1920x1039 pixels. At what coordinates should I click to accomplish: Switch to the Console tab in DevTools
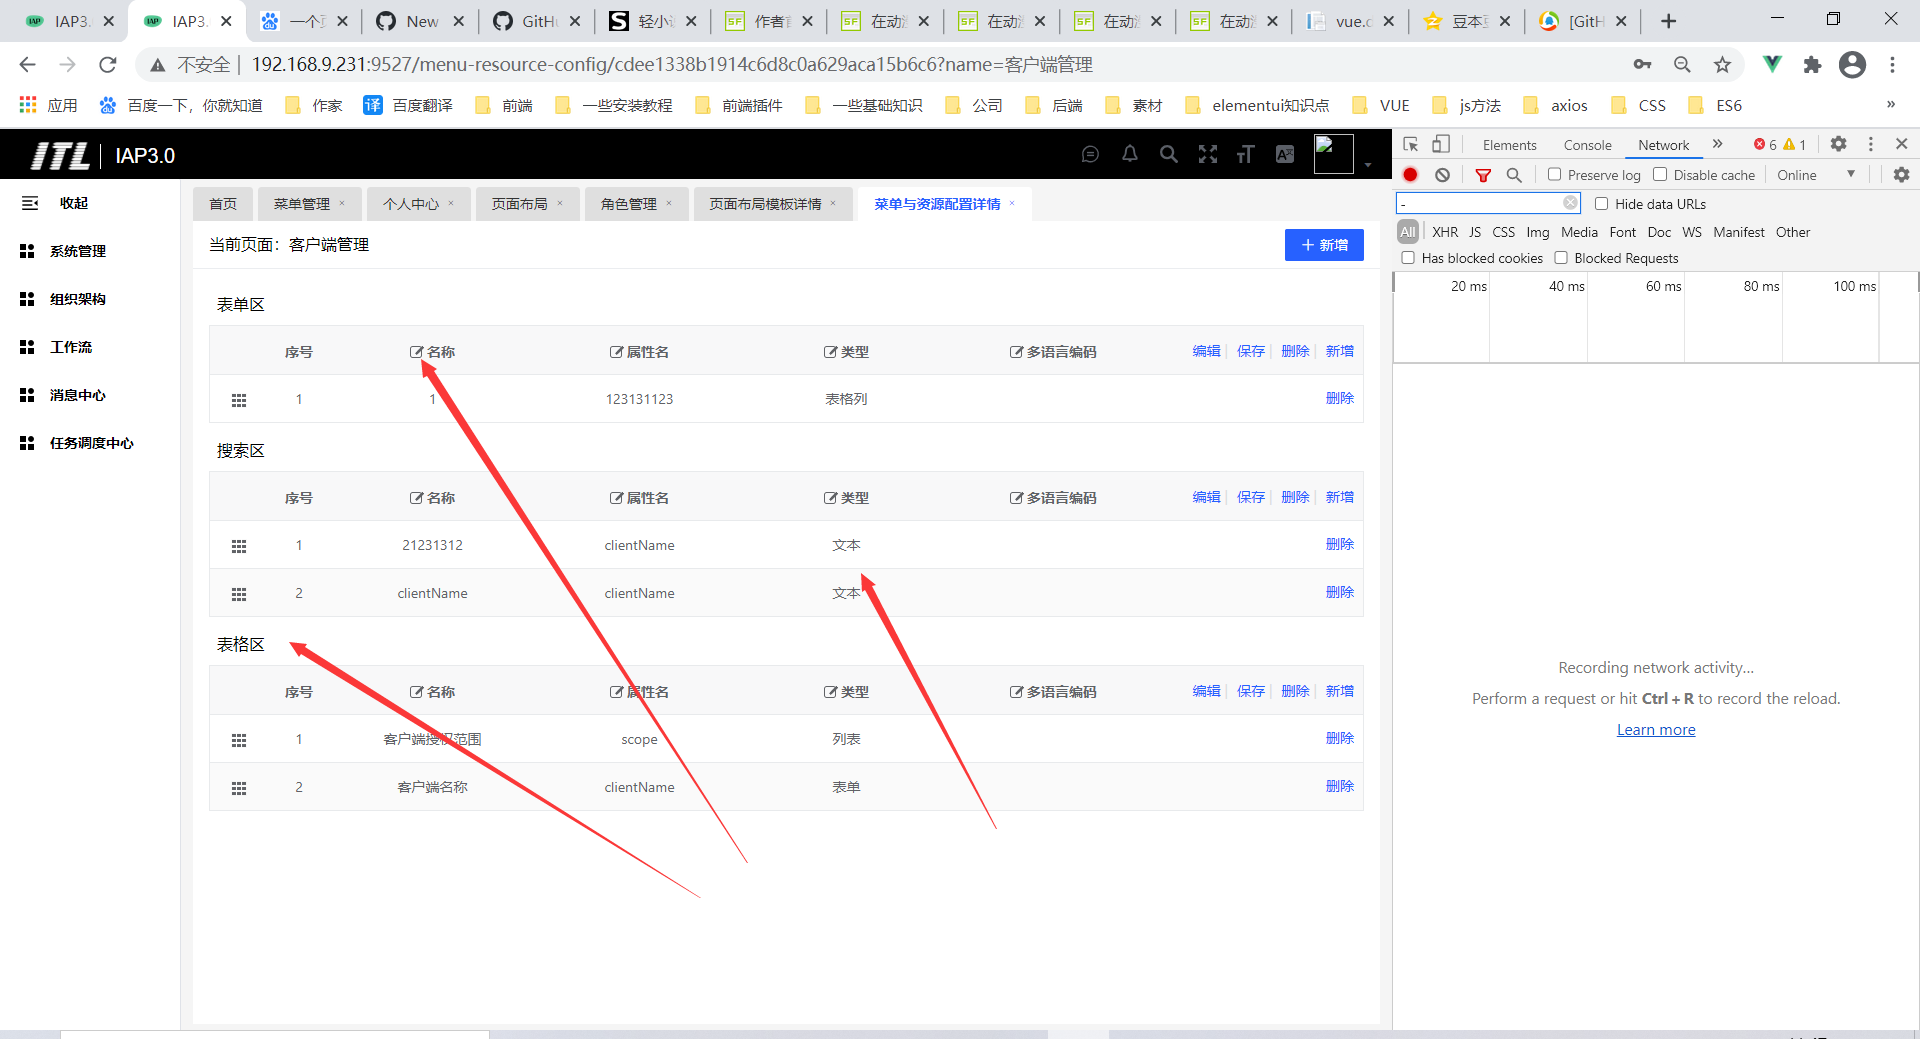[1587, 145]
